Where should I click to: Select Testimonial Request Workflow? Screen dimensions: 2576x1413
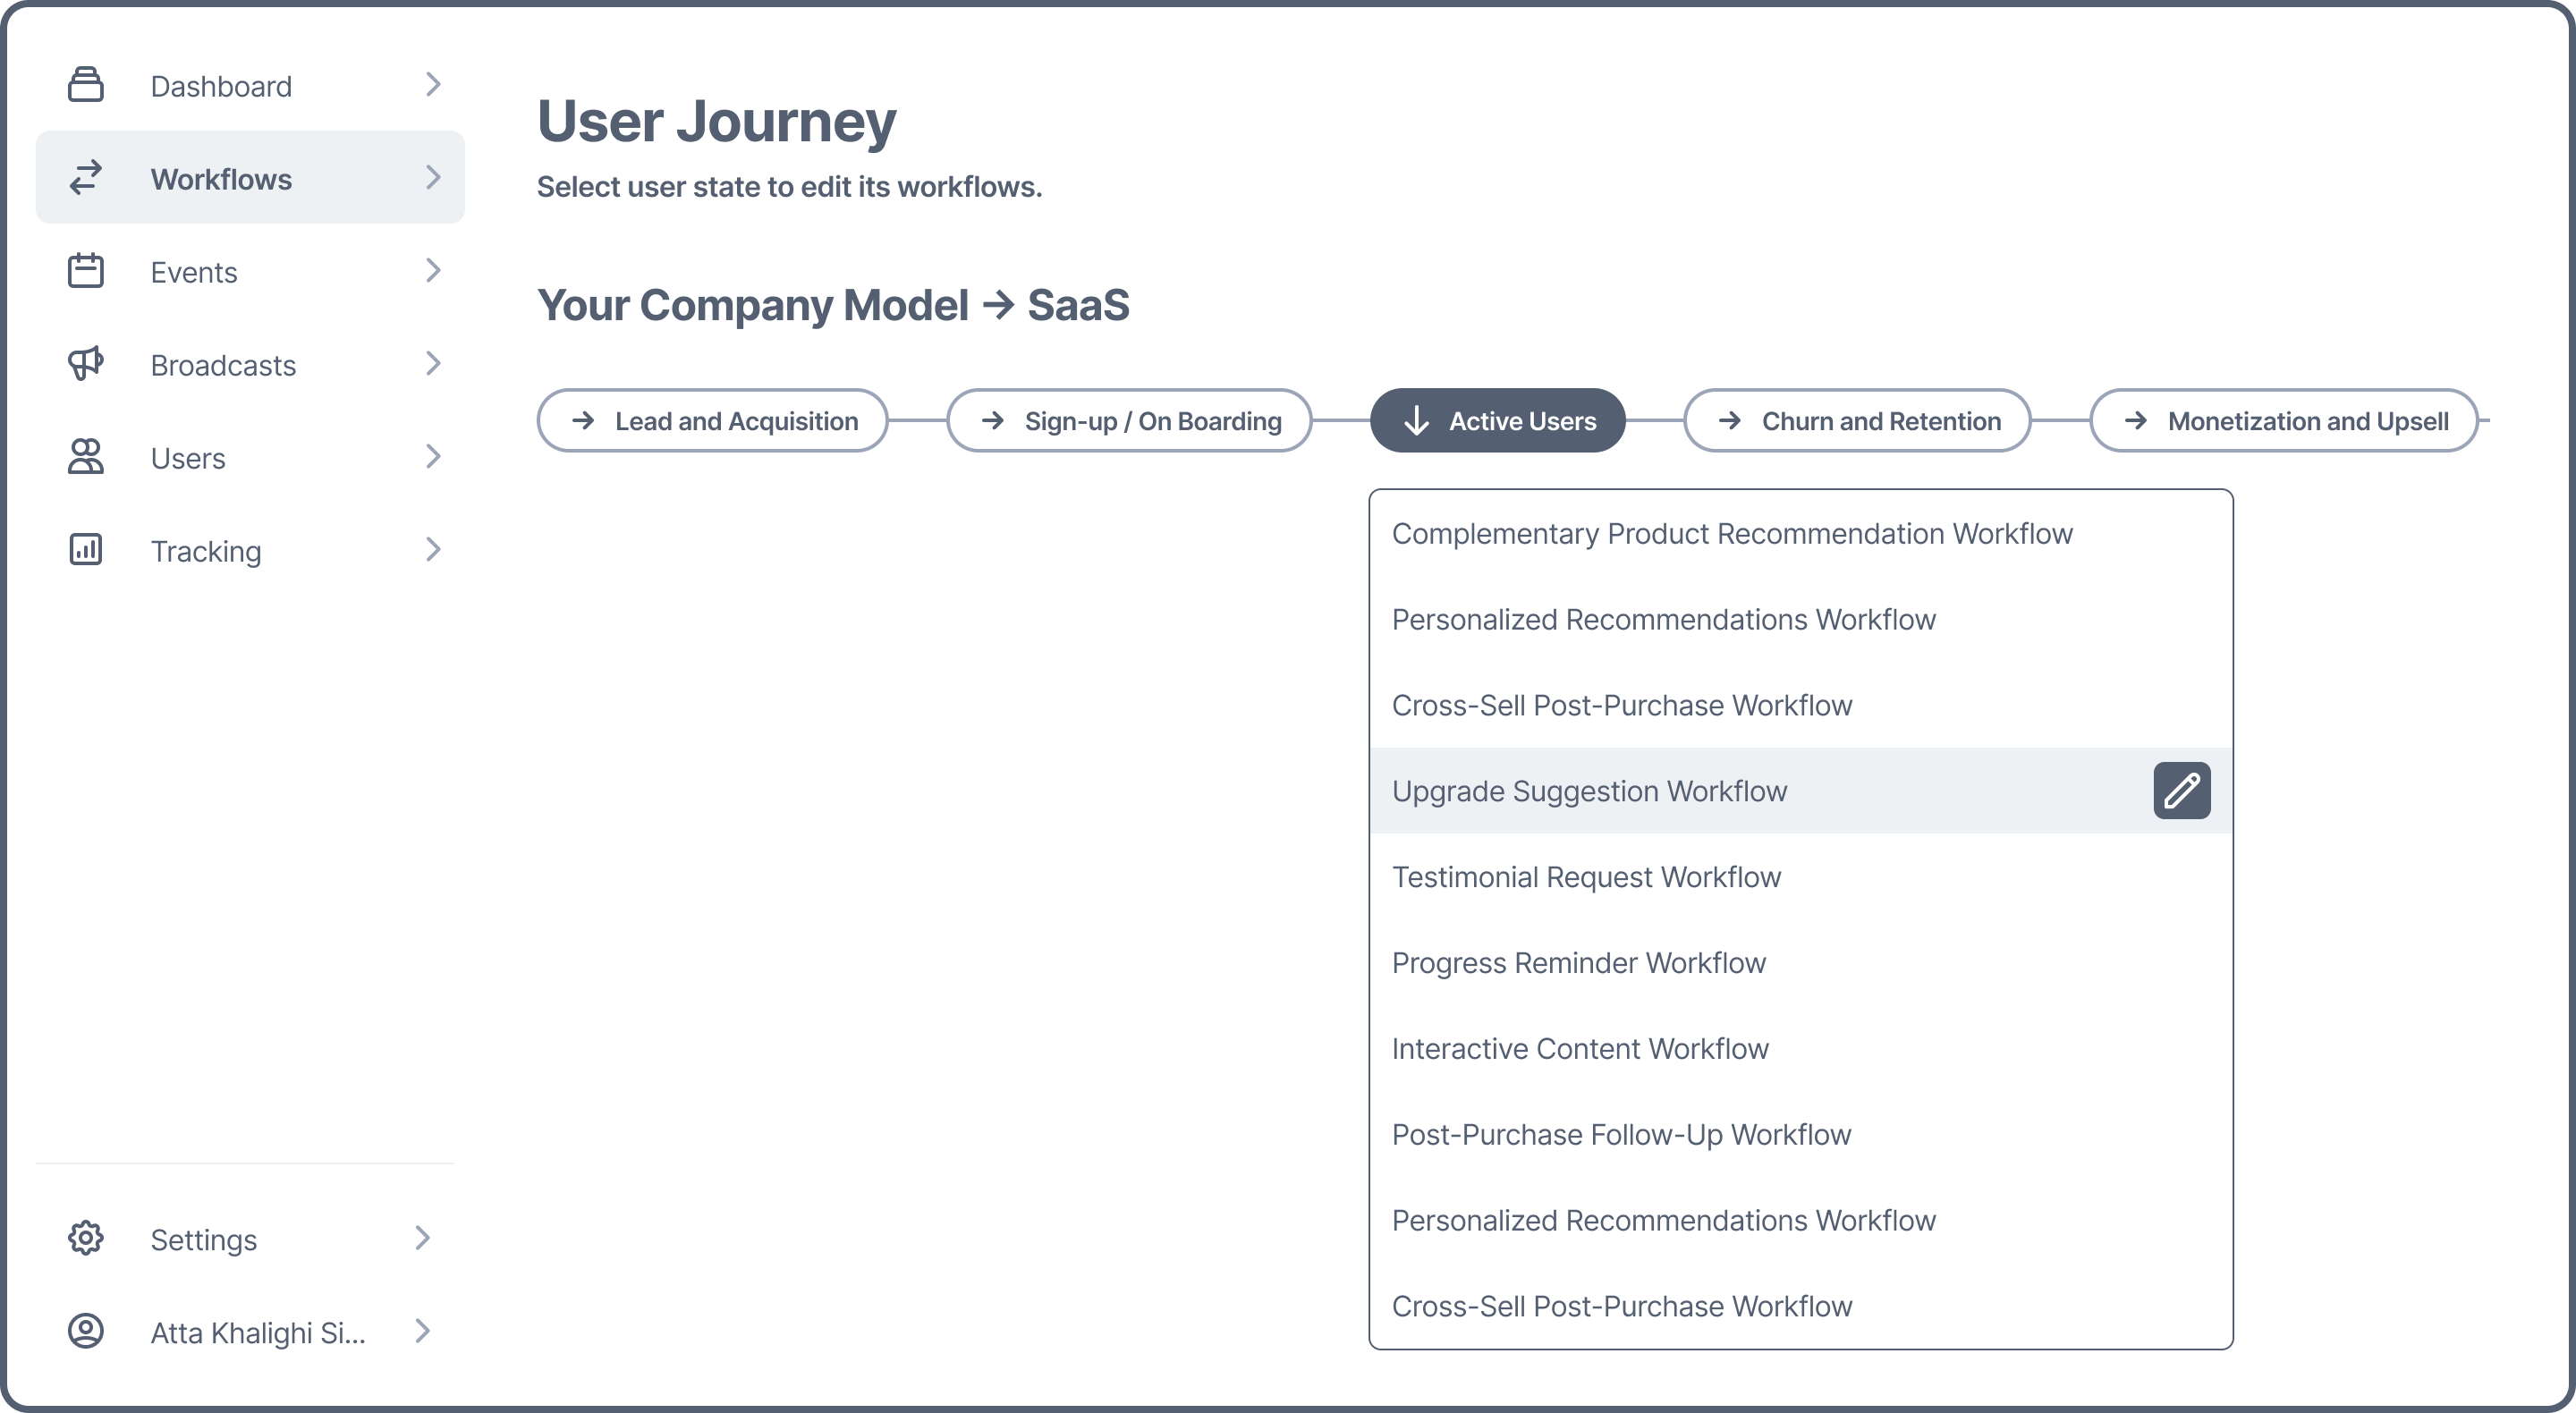[1586, 877]
